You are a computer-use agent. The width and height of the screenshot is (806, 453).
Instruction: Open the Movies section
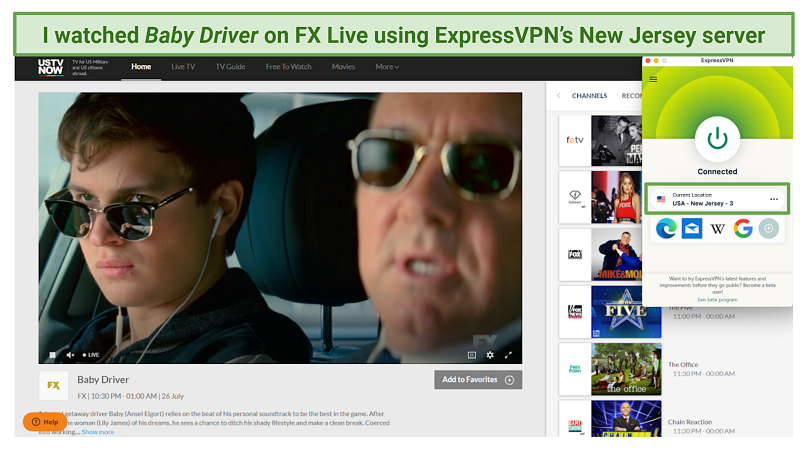(343, 67)
